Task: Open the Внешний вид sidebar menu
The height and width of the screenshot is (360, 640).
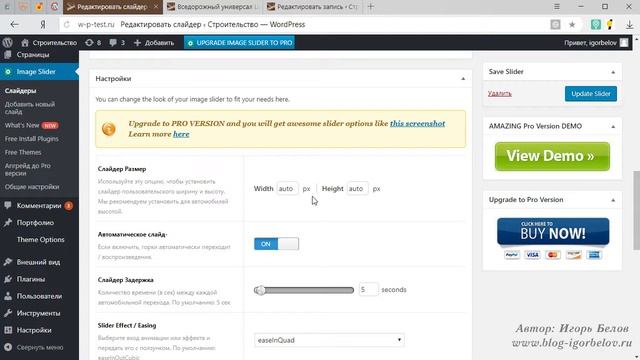Action: [38, 262]
